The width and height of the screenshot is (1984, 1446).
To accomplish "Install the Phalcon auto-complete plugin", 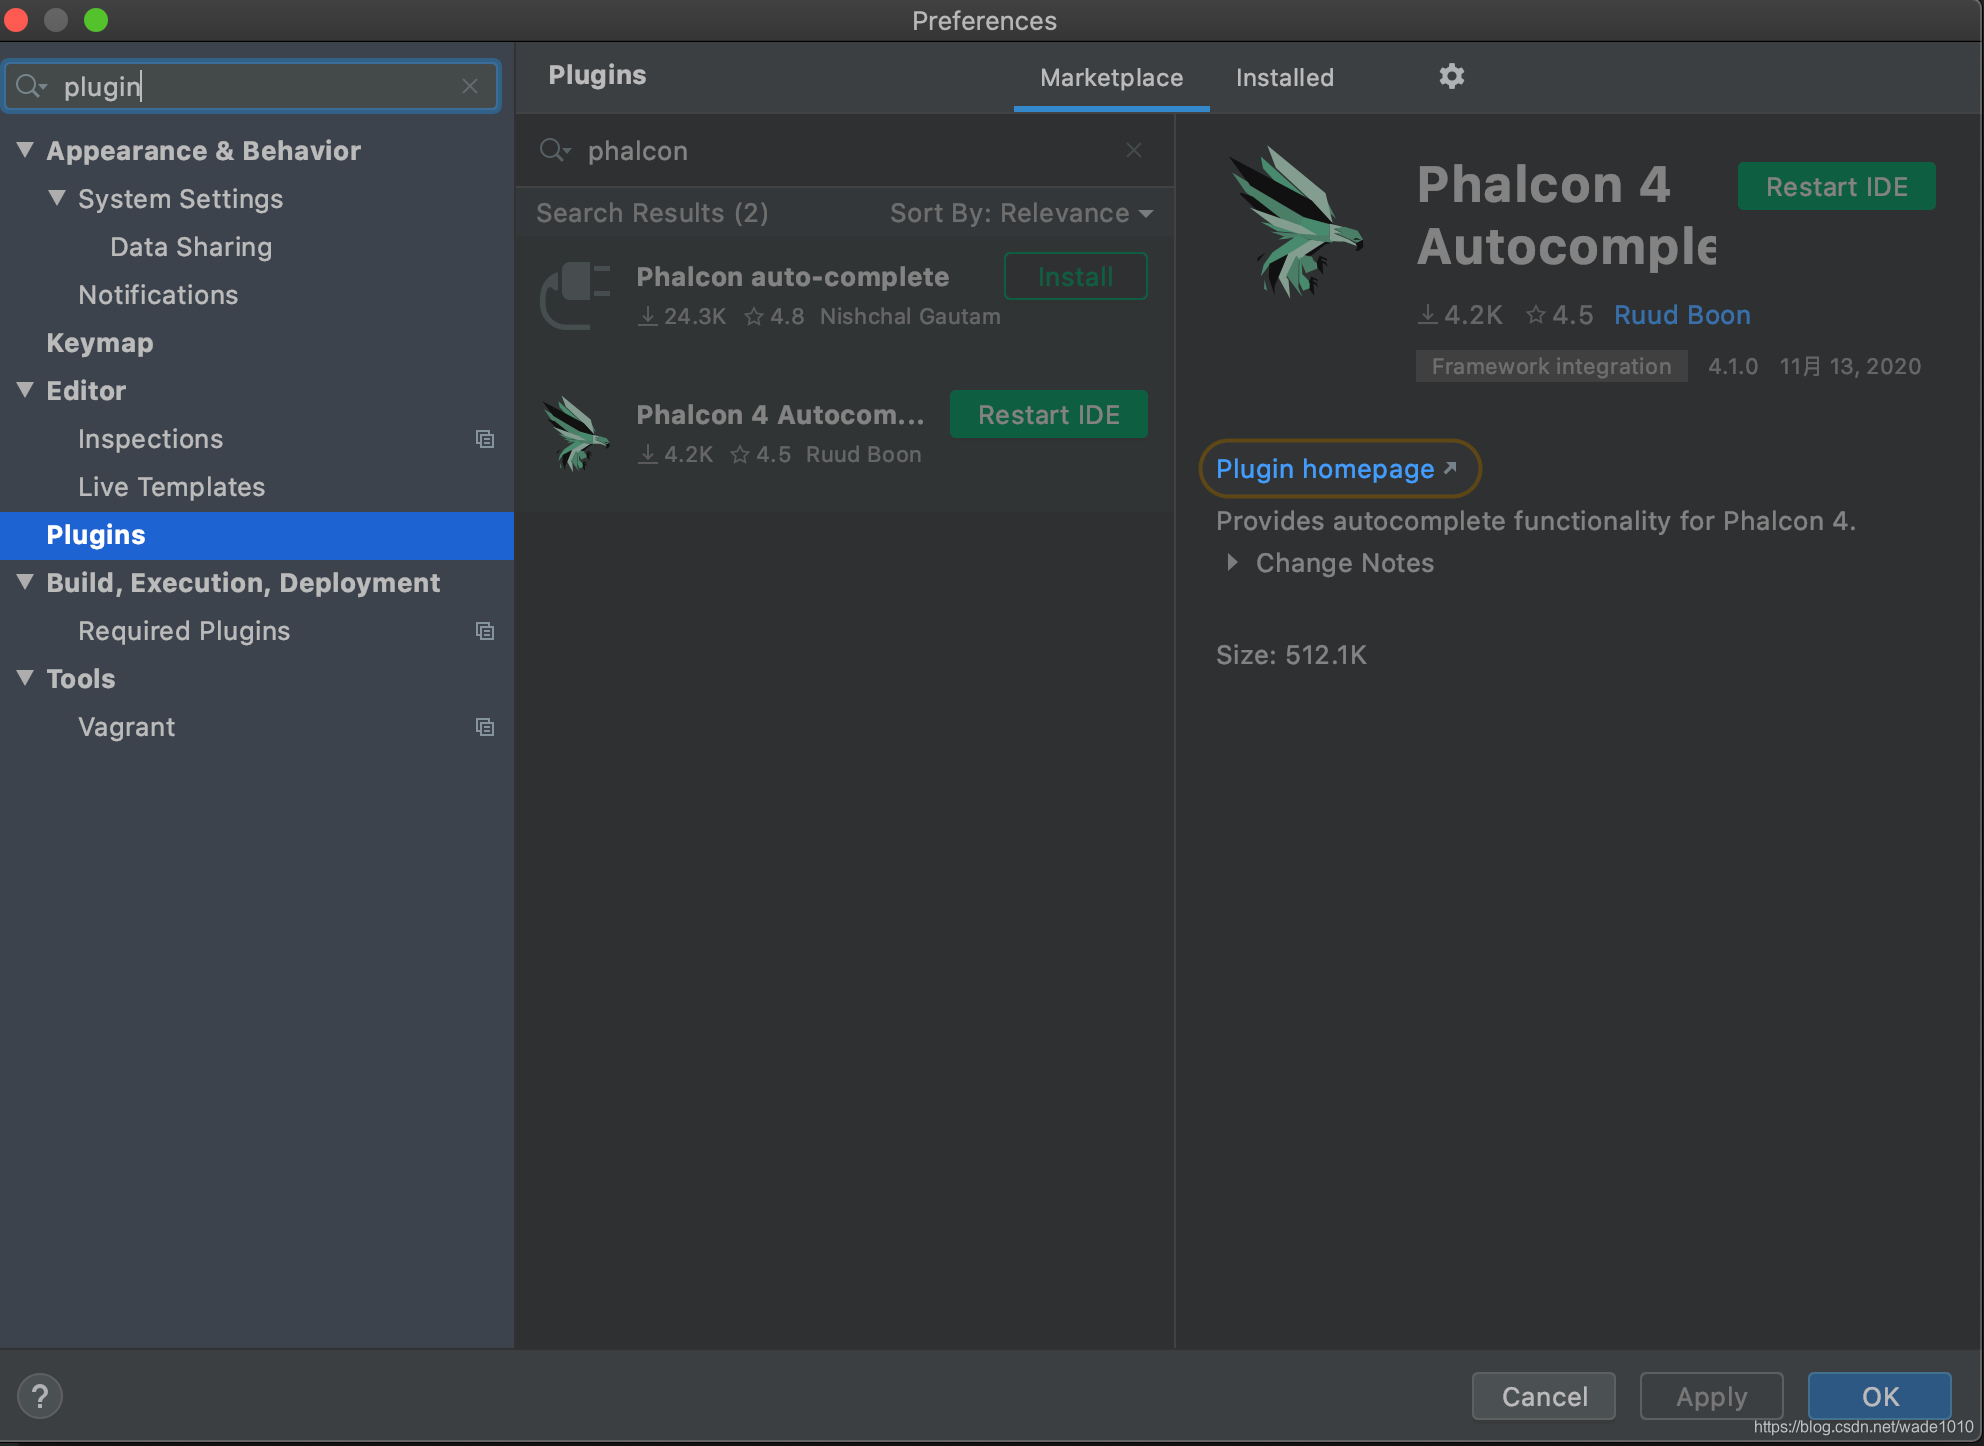I will 1075,276.
